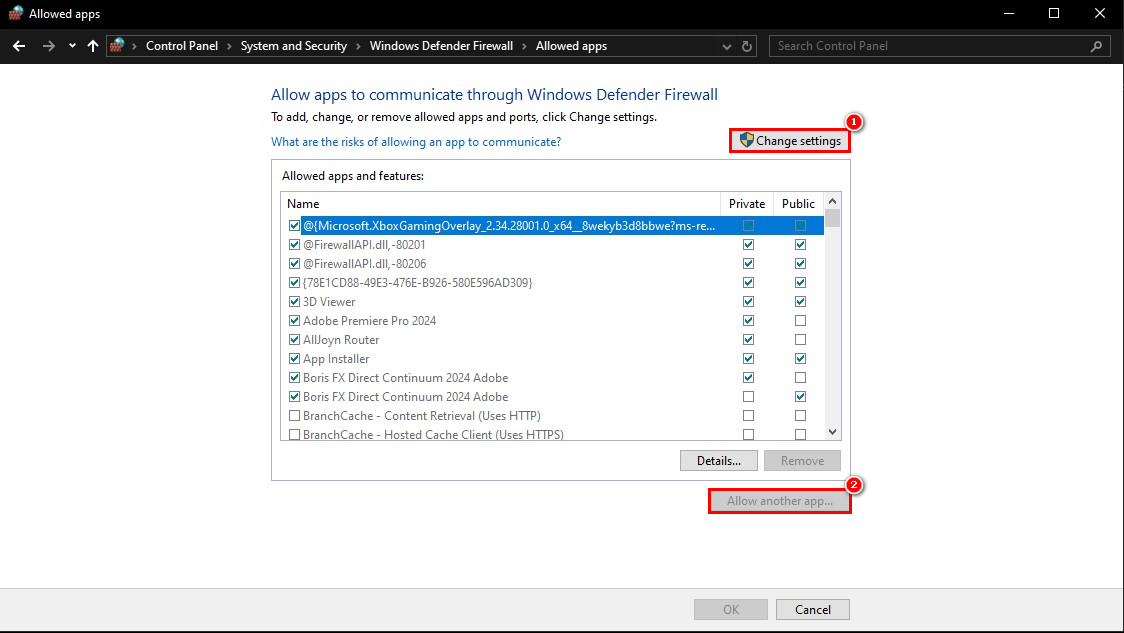Toggle the 3D Viewer name checkbox

pyautogui.click(x=294, y=302)
